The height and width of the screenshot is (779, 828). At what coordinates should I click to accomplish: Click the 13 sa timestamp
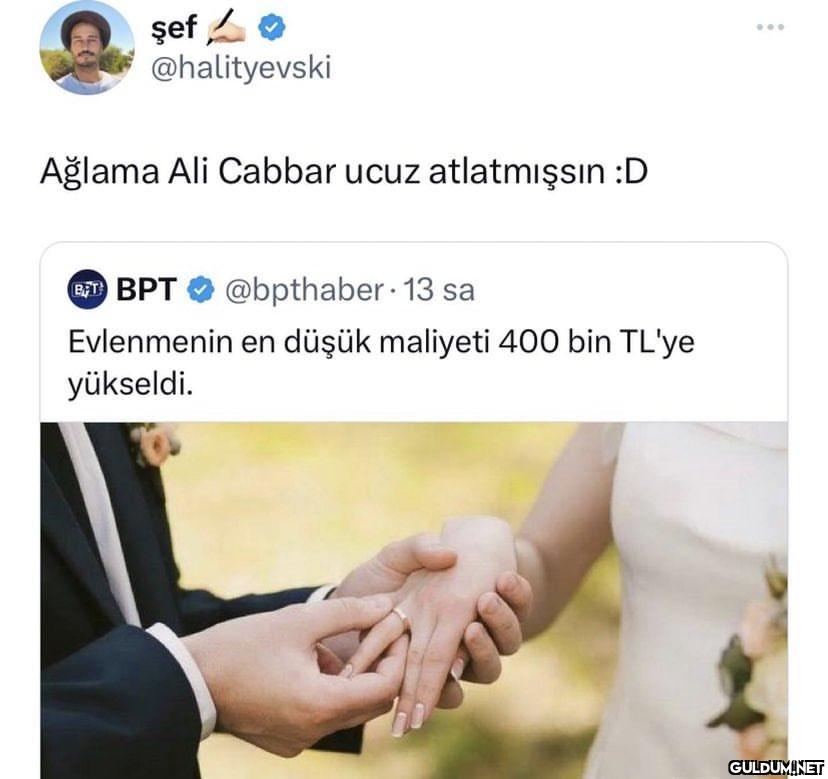[x=439, y=290]
